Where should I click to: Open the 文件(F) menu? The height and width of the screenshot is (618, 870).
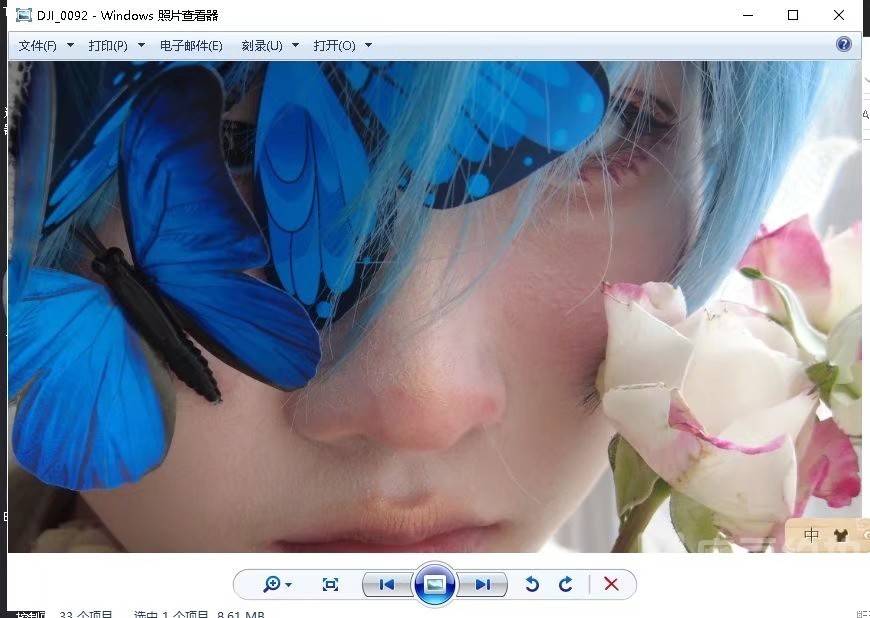(38, 45)
